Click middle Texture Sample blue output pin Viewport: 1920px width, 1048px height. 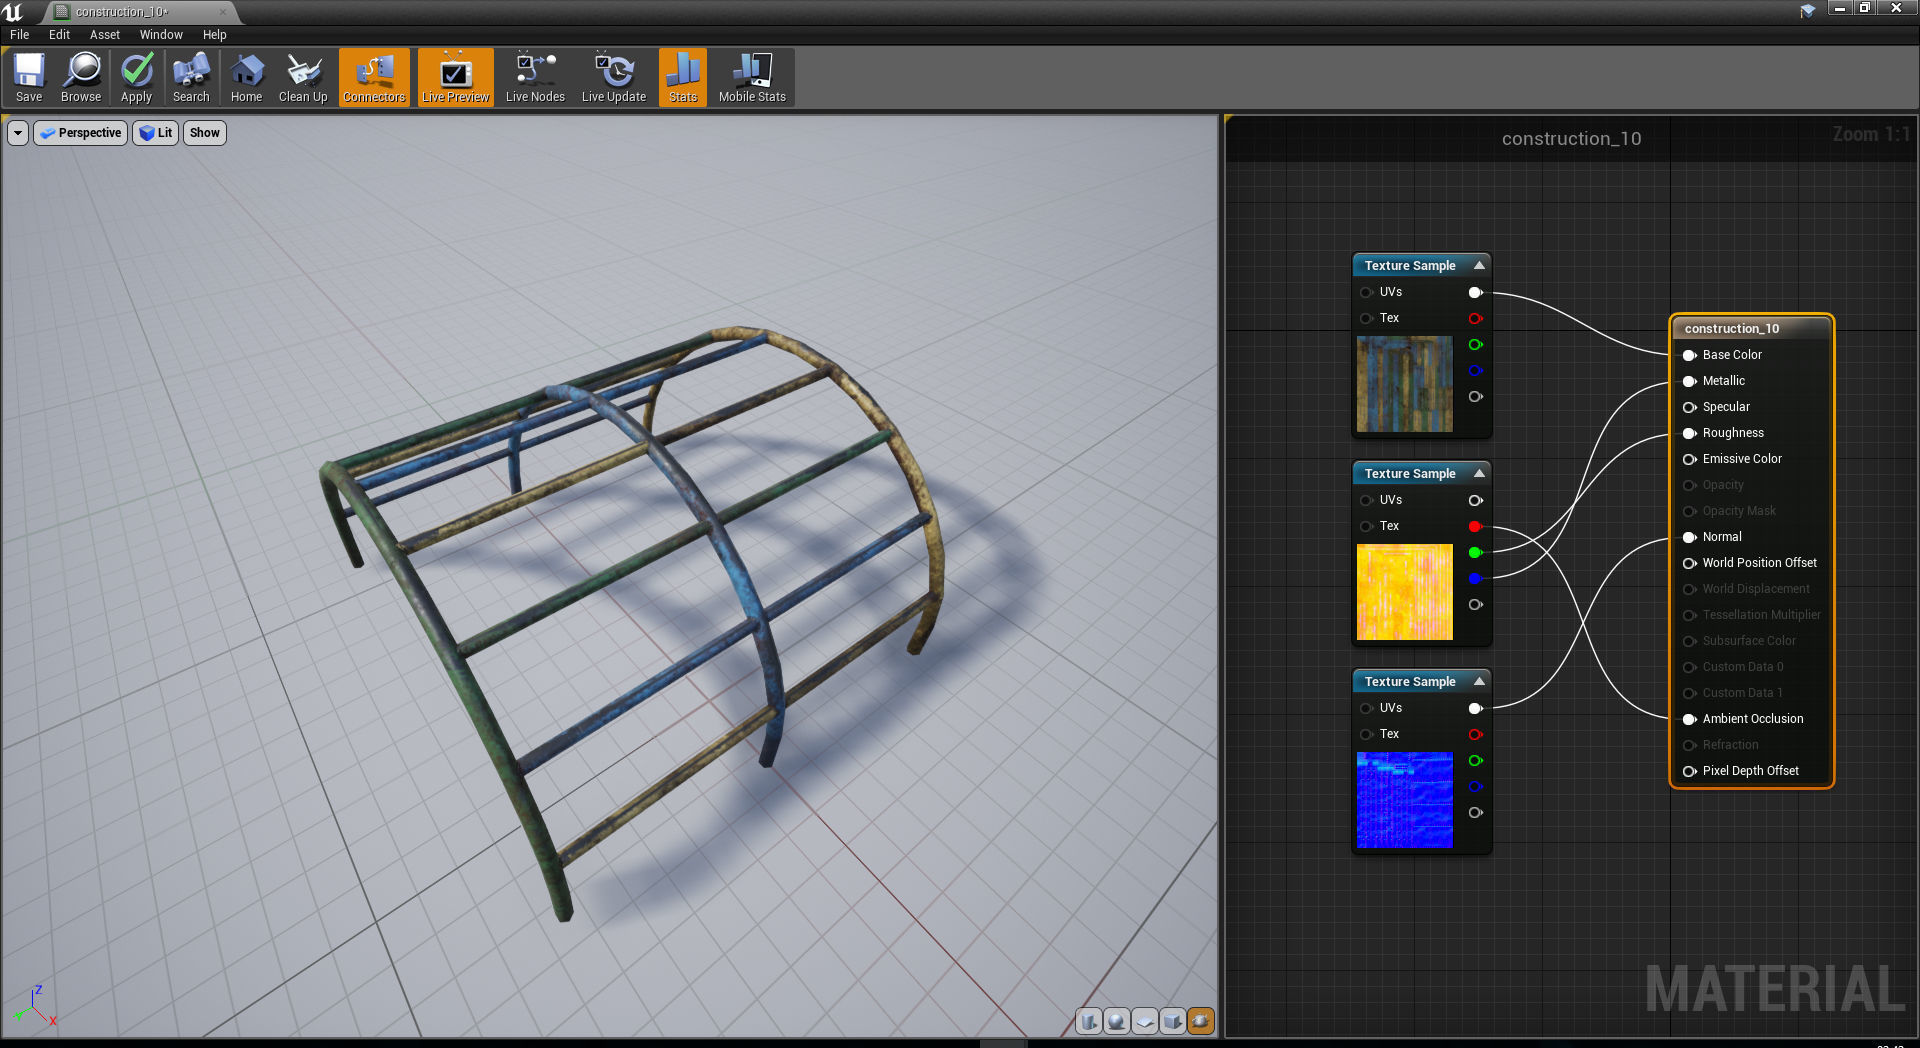click(1475, 578)
